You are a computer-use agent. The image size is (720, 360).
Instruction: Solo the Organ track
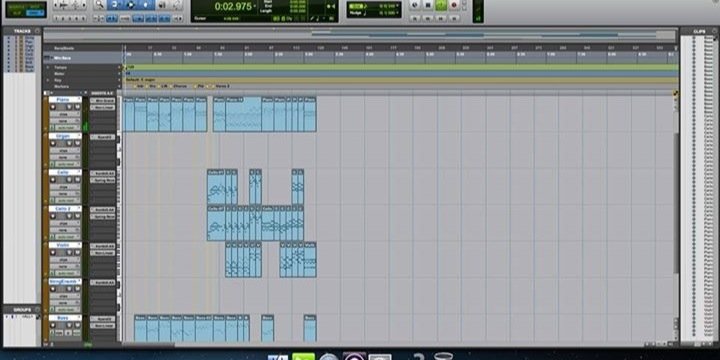pyautogui.click(x=69, y=143)
